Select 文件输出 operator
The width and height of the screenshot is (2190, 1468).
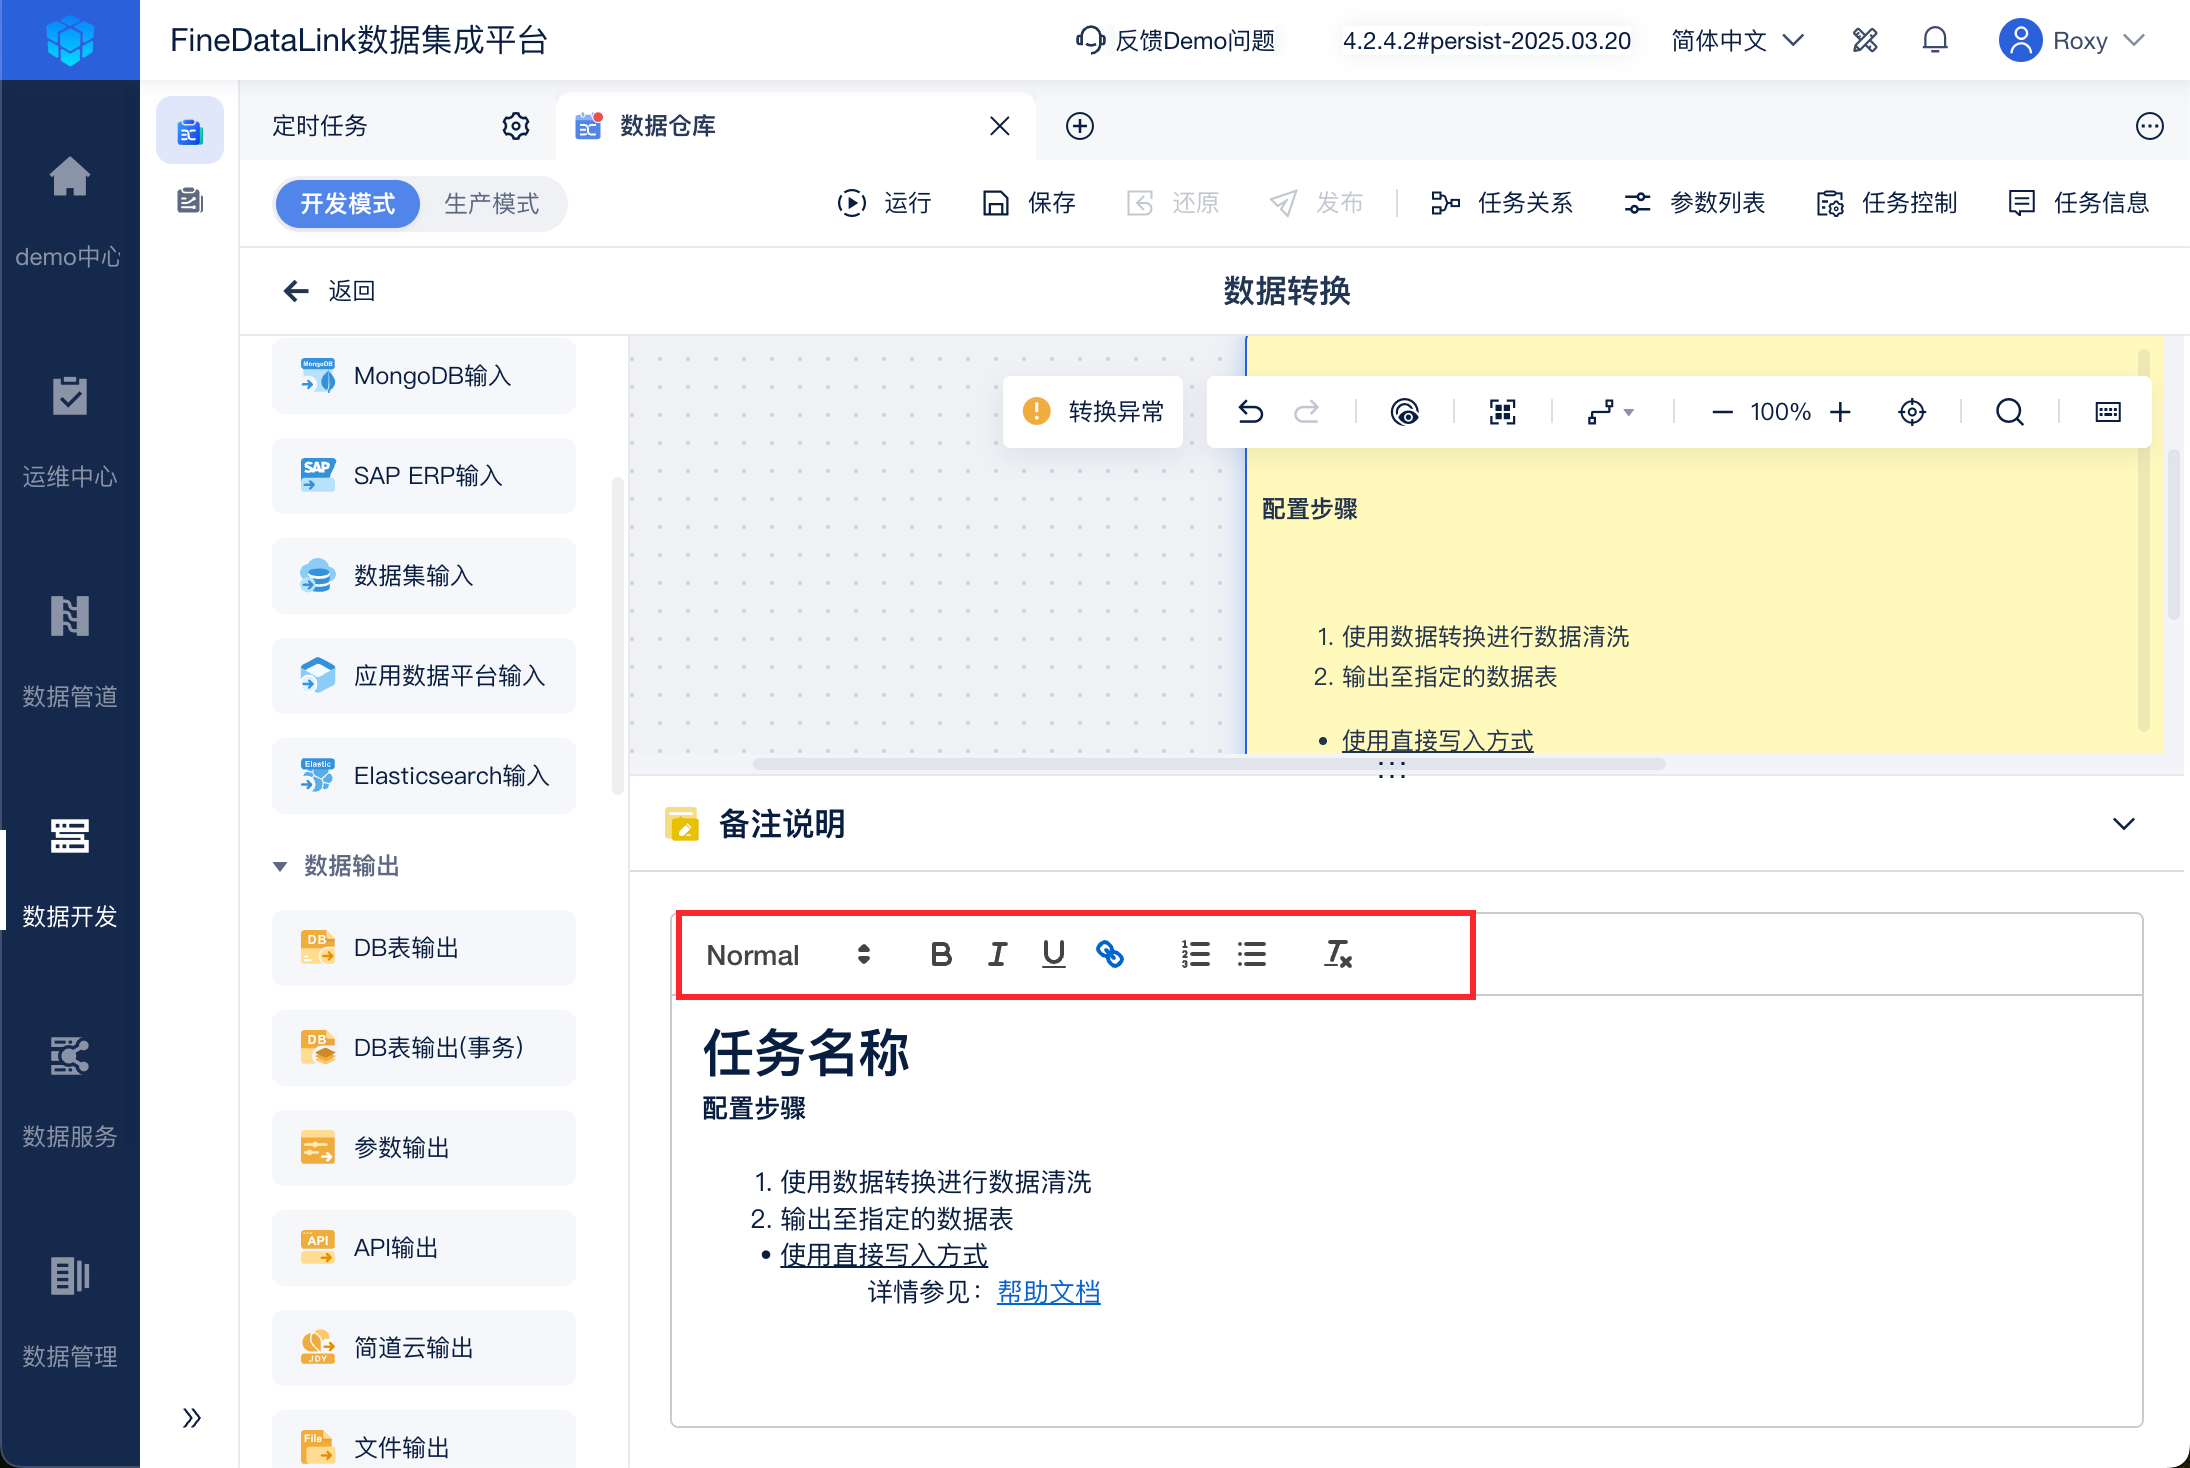424,1440
